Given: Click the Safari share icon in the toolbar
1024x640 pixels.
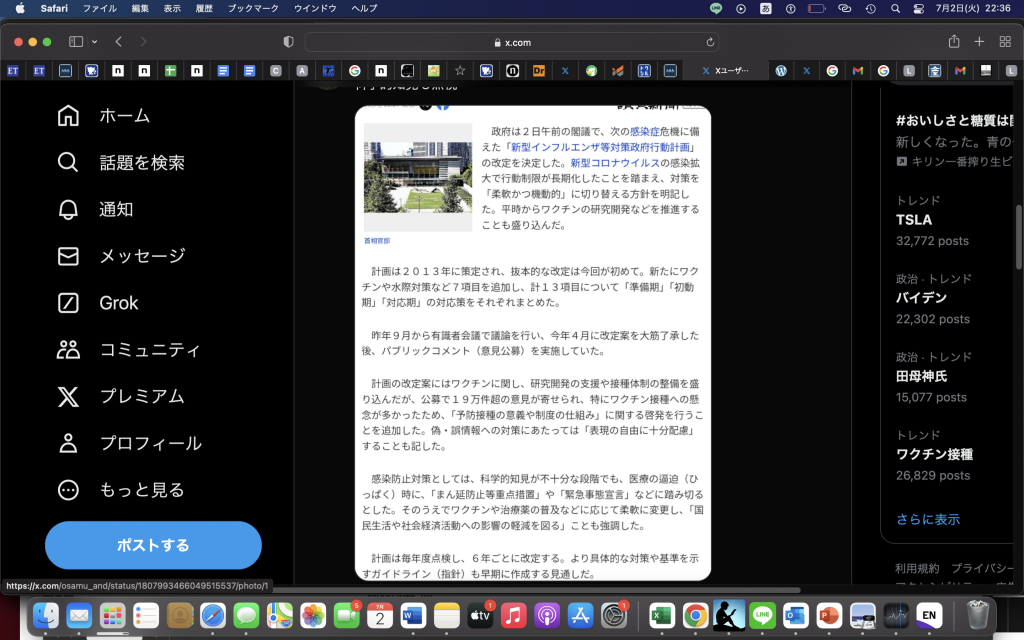Looking at the screenshot, I should point(954,42).
